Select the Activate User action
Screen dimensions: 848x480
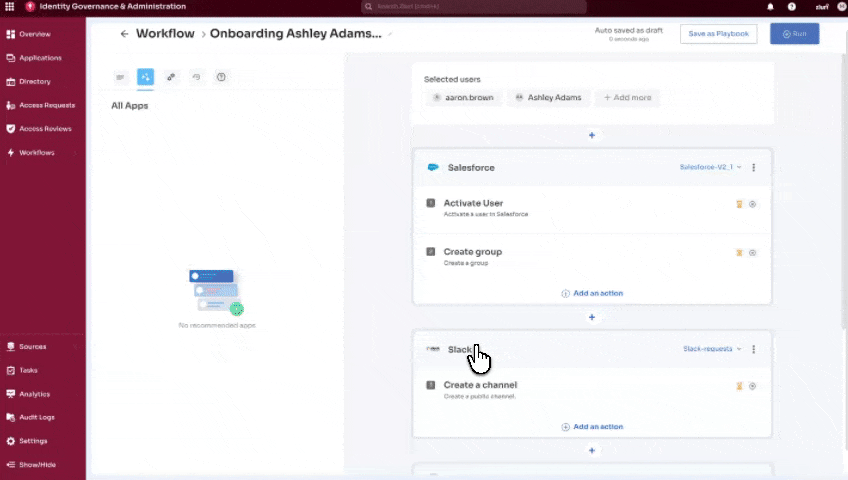click(592, 208)
